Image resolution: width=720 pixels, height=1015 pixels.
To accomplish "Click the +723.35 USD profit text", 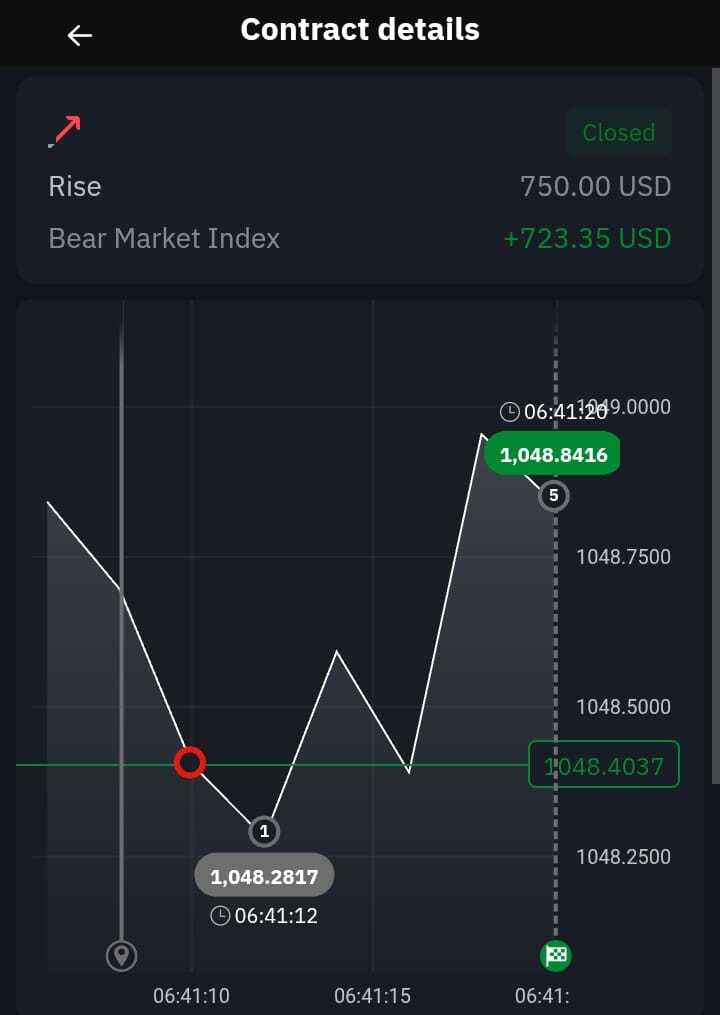I will (587, 238).
